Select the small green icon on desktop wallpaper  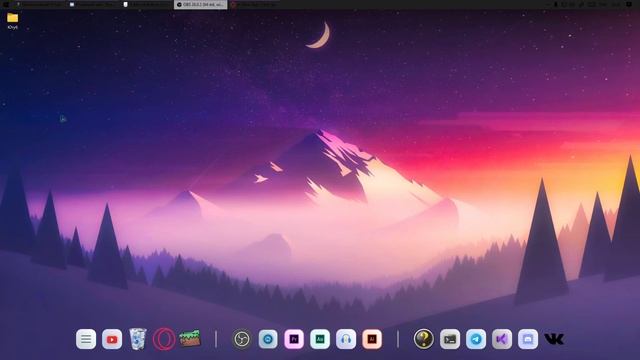(63, 119)
